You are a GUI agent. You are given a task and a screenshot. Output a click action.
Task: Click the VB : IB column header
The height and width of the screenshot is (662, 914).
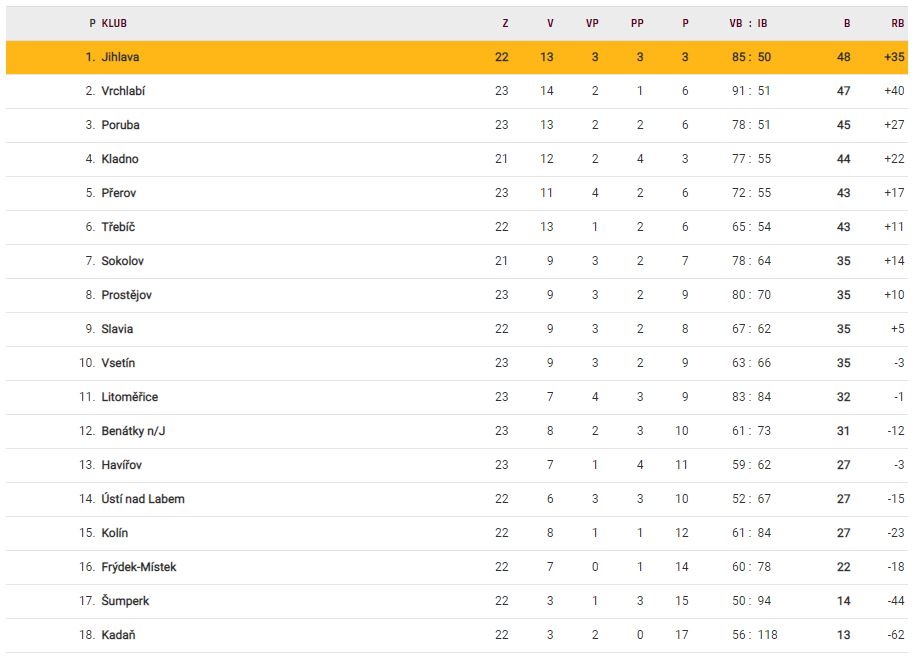(x=748, y=23)
